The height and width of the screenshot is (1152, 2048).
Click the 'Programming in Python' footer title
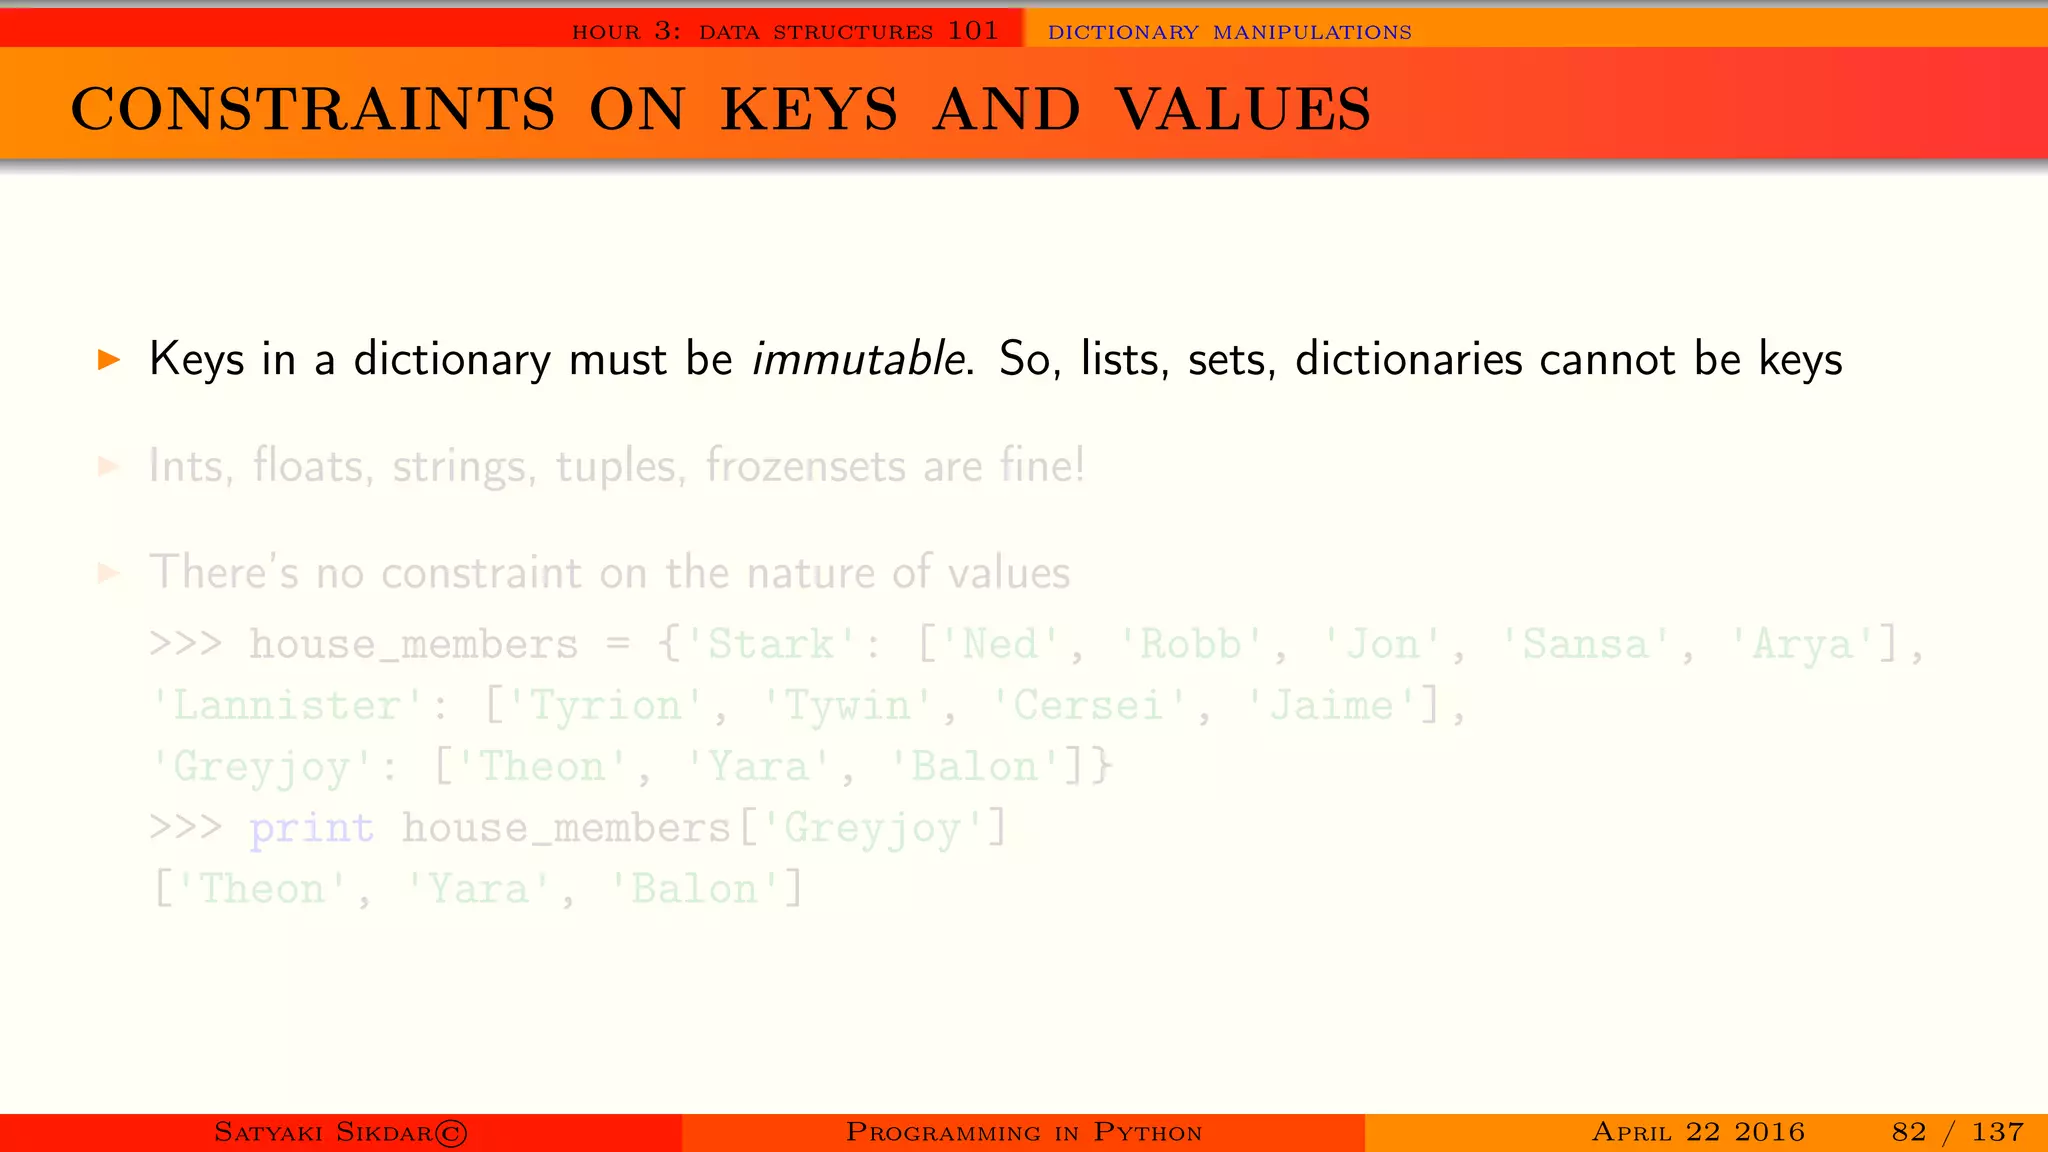(1024, 1132)
